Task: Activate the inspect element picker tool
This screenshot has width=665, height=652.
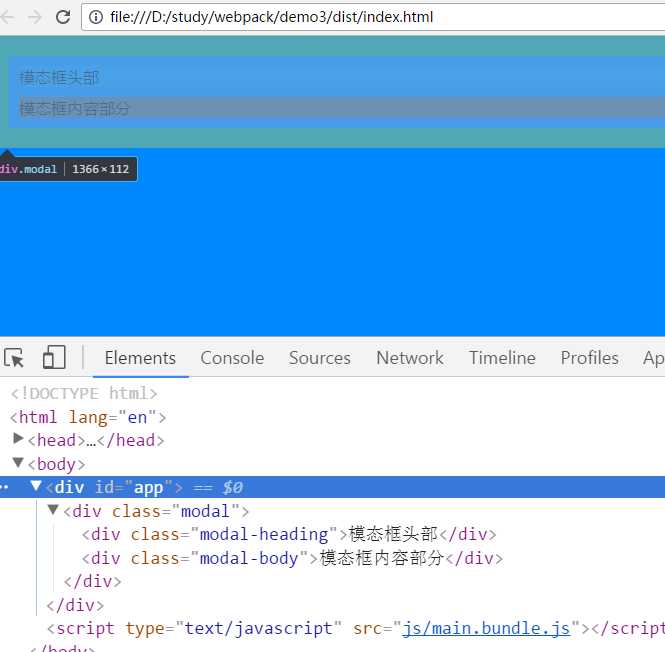Action: (14, 358)
